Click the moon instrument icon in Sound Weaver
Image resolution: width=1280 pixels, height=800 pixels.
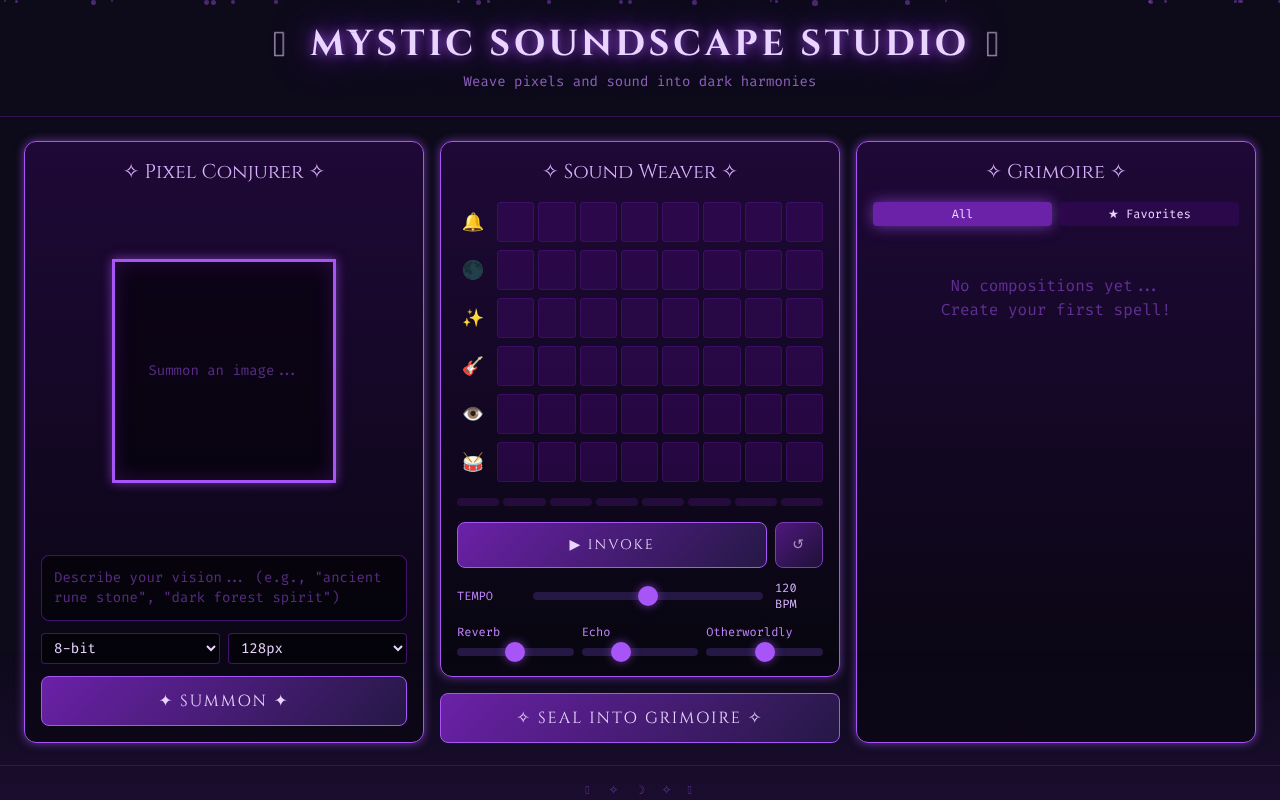(x=473, y=270)
